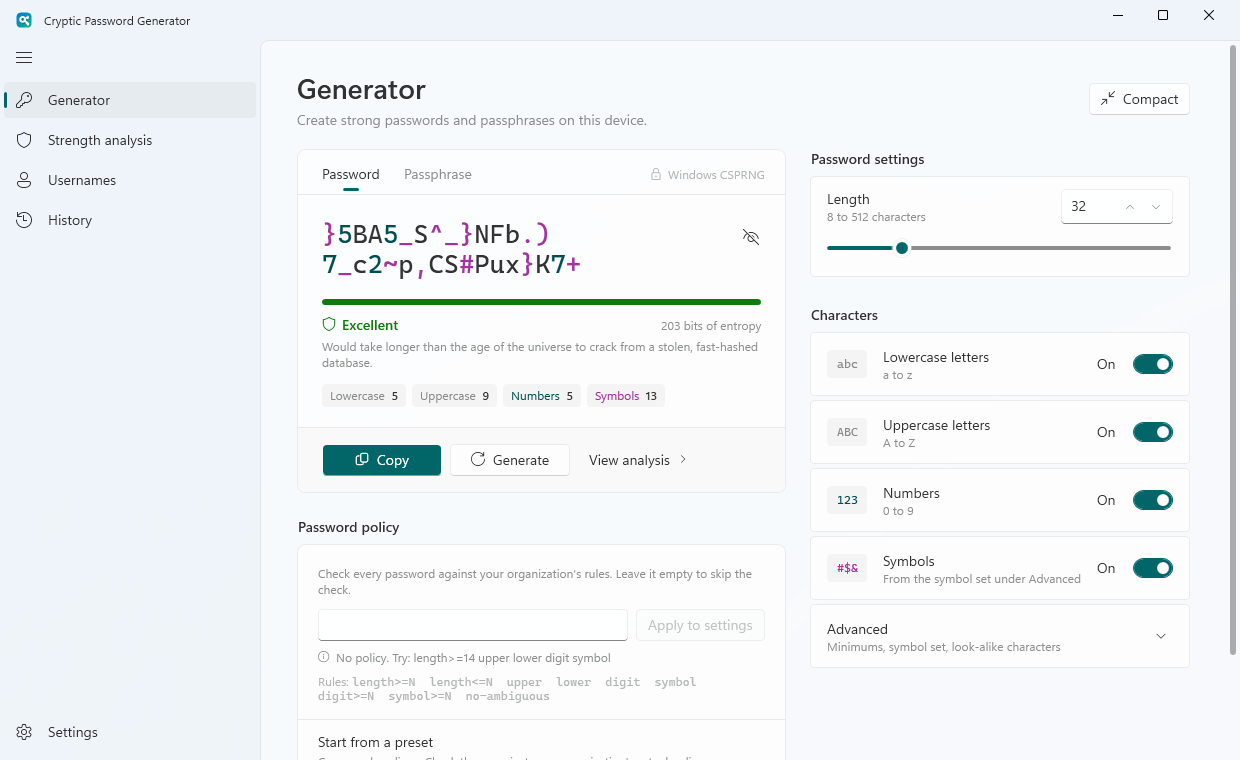Switch to the Passphrase tab
The width and height of the screenshot is (1240, 760).
pos(438,174)
